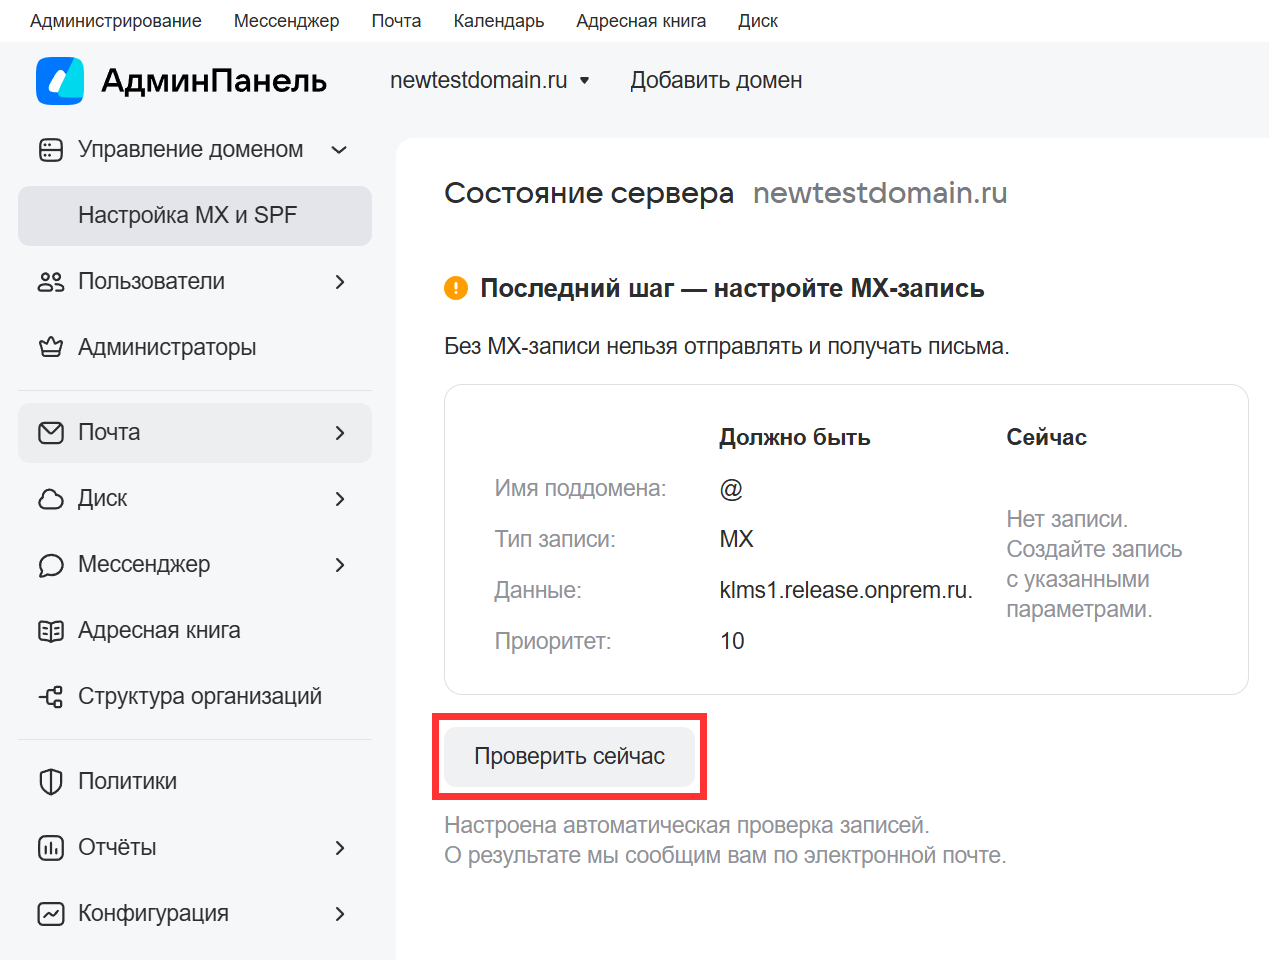Screen dimensions: 1269x960
Task: Open the newtestdomain.ru domain dropdown
Action: [489, 81]
